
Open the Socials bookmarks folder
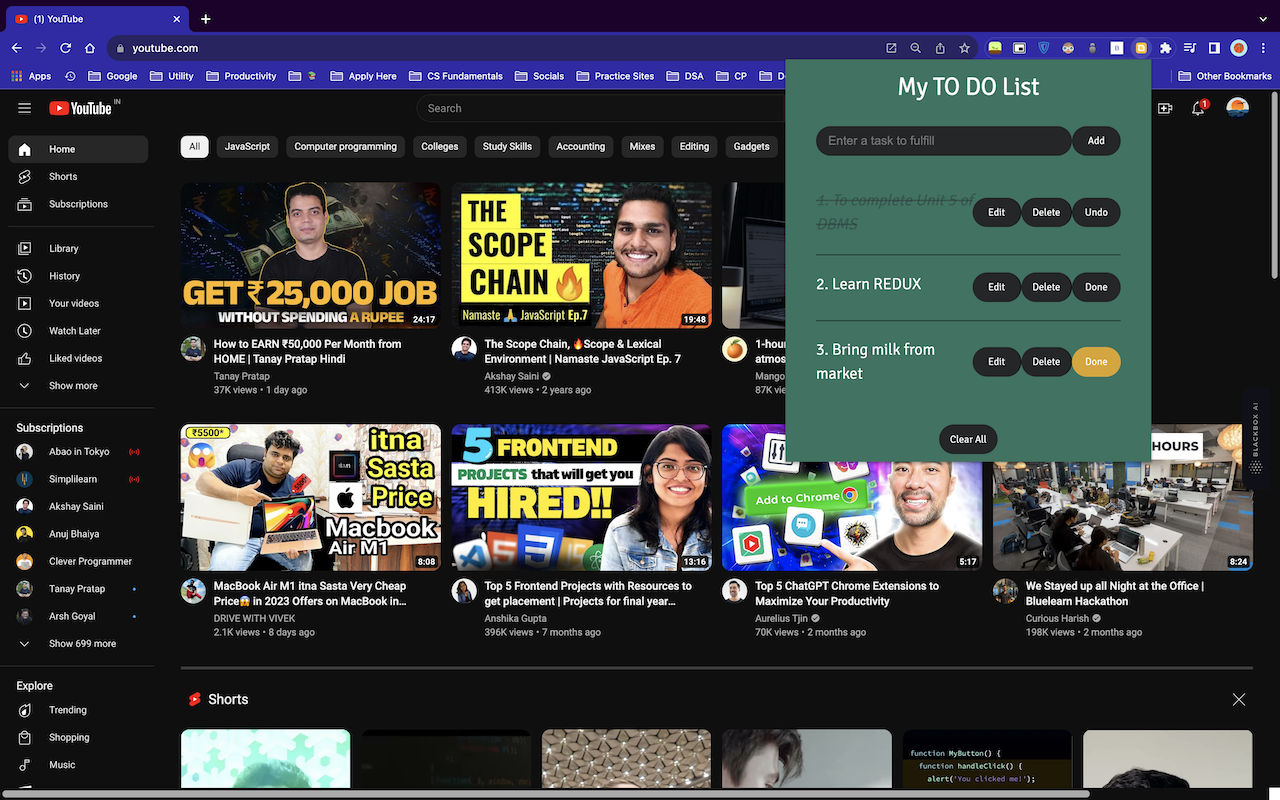540,76
